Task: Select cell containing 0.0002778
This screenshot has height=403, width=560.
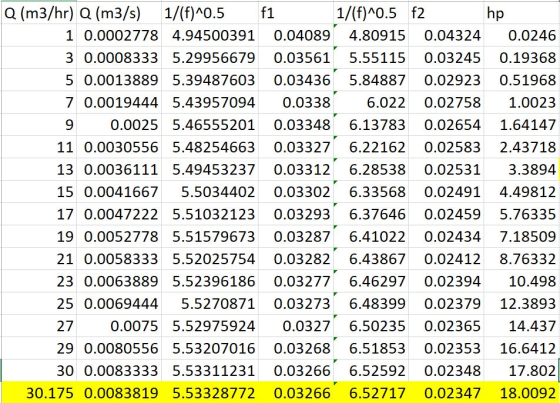Action: tap(119, 35)
